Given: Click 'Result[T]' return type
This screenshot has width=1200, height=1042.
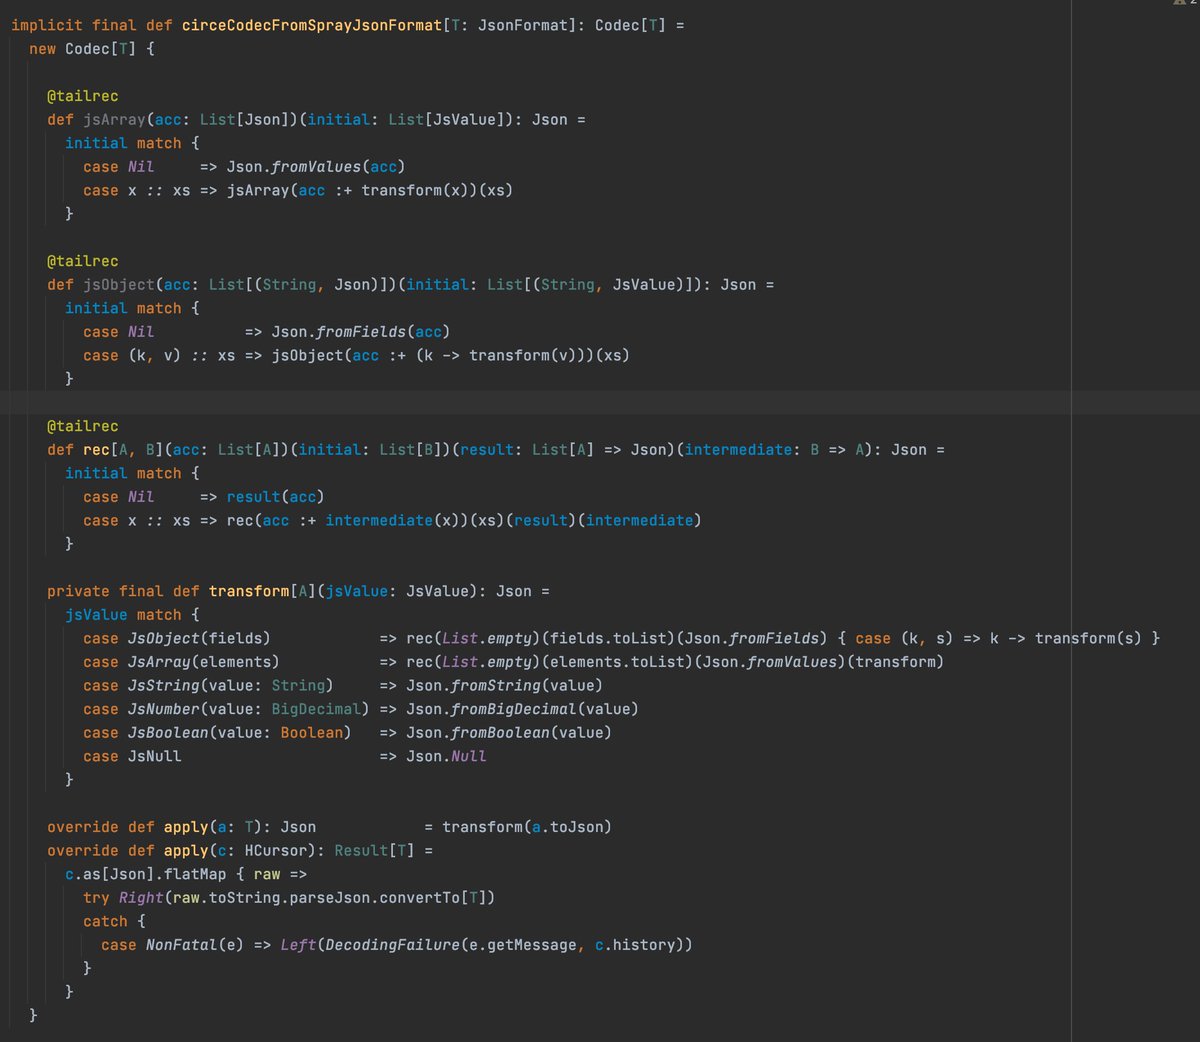Looking at the screenshot, I should click(374, 850).
